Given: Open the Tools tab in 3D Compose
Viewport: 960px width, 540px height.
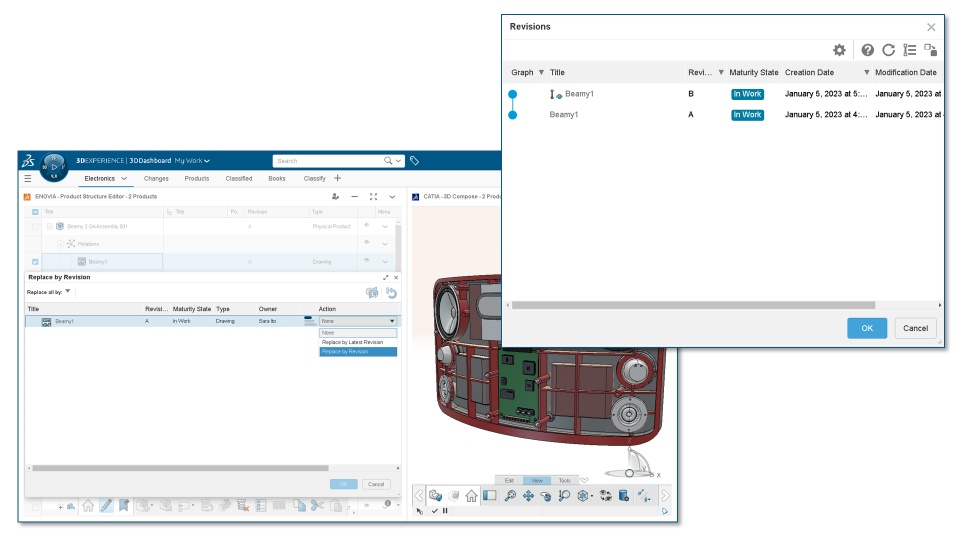Looking at the screenshot, I should point(564,481).
